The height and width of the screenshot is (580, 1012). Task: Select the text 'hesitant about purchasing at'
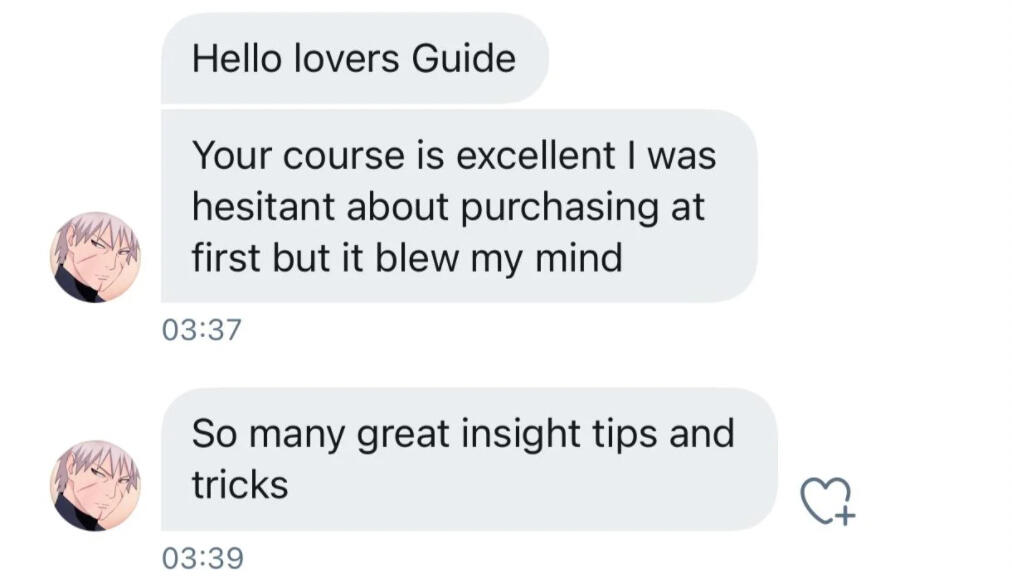[x=448, y=207]
